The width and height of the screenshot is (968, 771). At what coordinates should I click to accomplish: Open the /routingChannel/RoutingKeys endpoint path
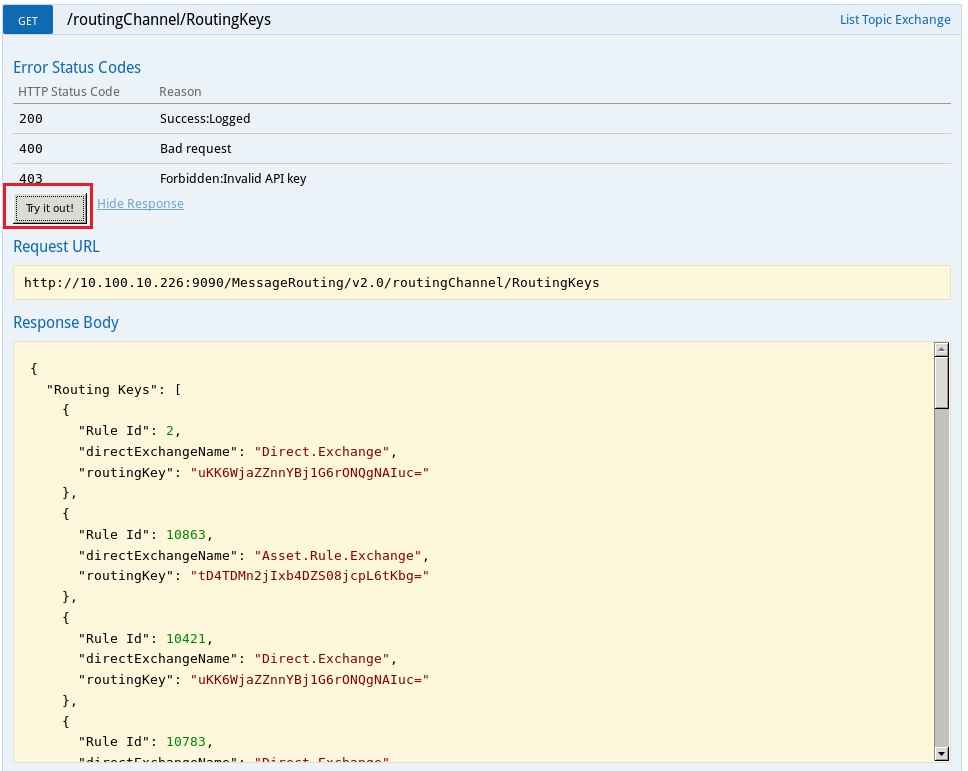[x=169, y=20]
